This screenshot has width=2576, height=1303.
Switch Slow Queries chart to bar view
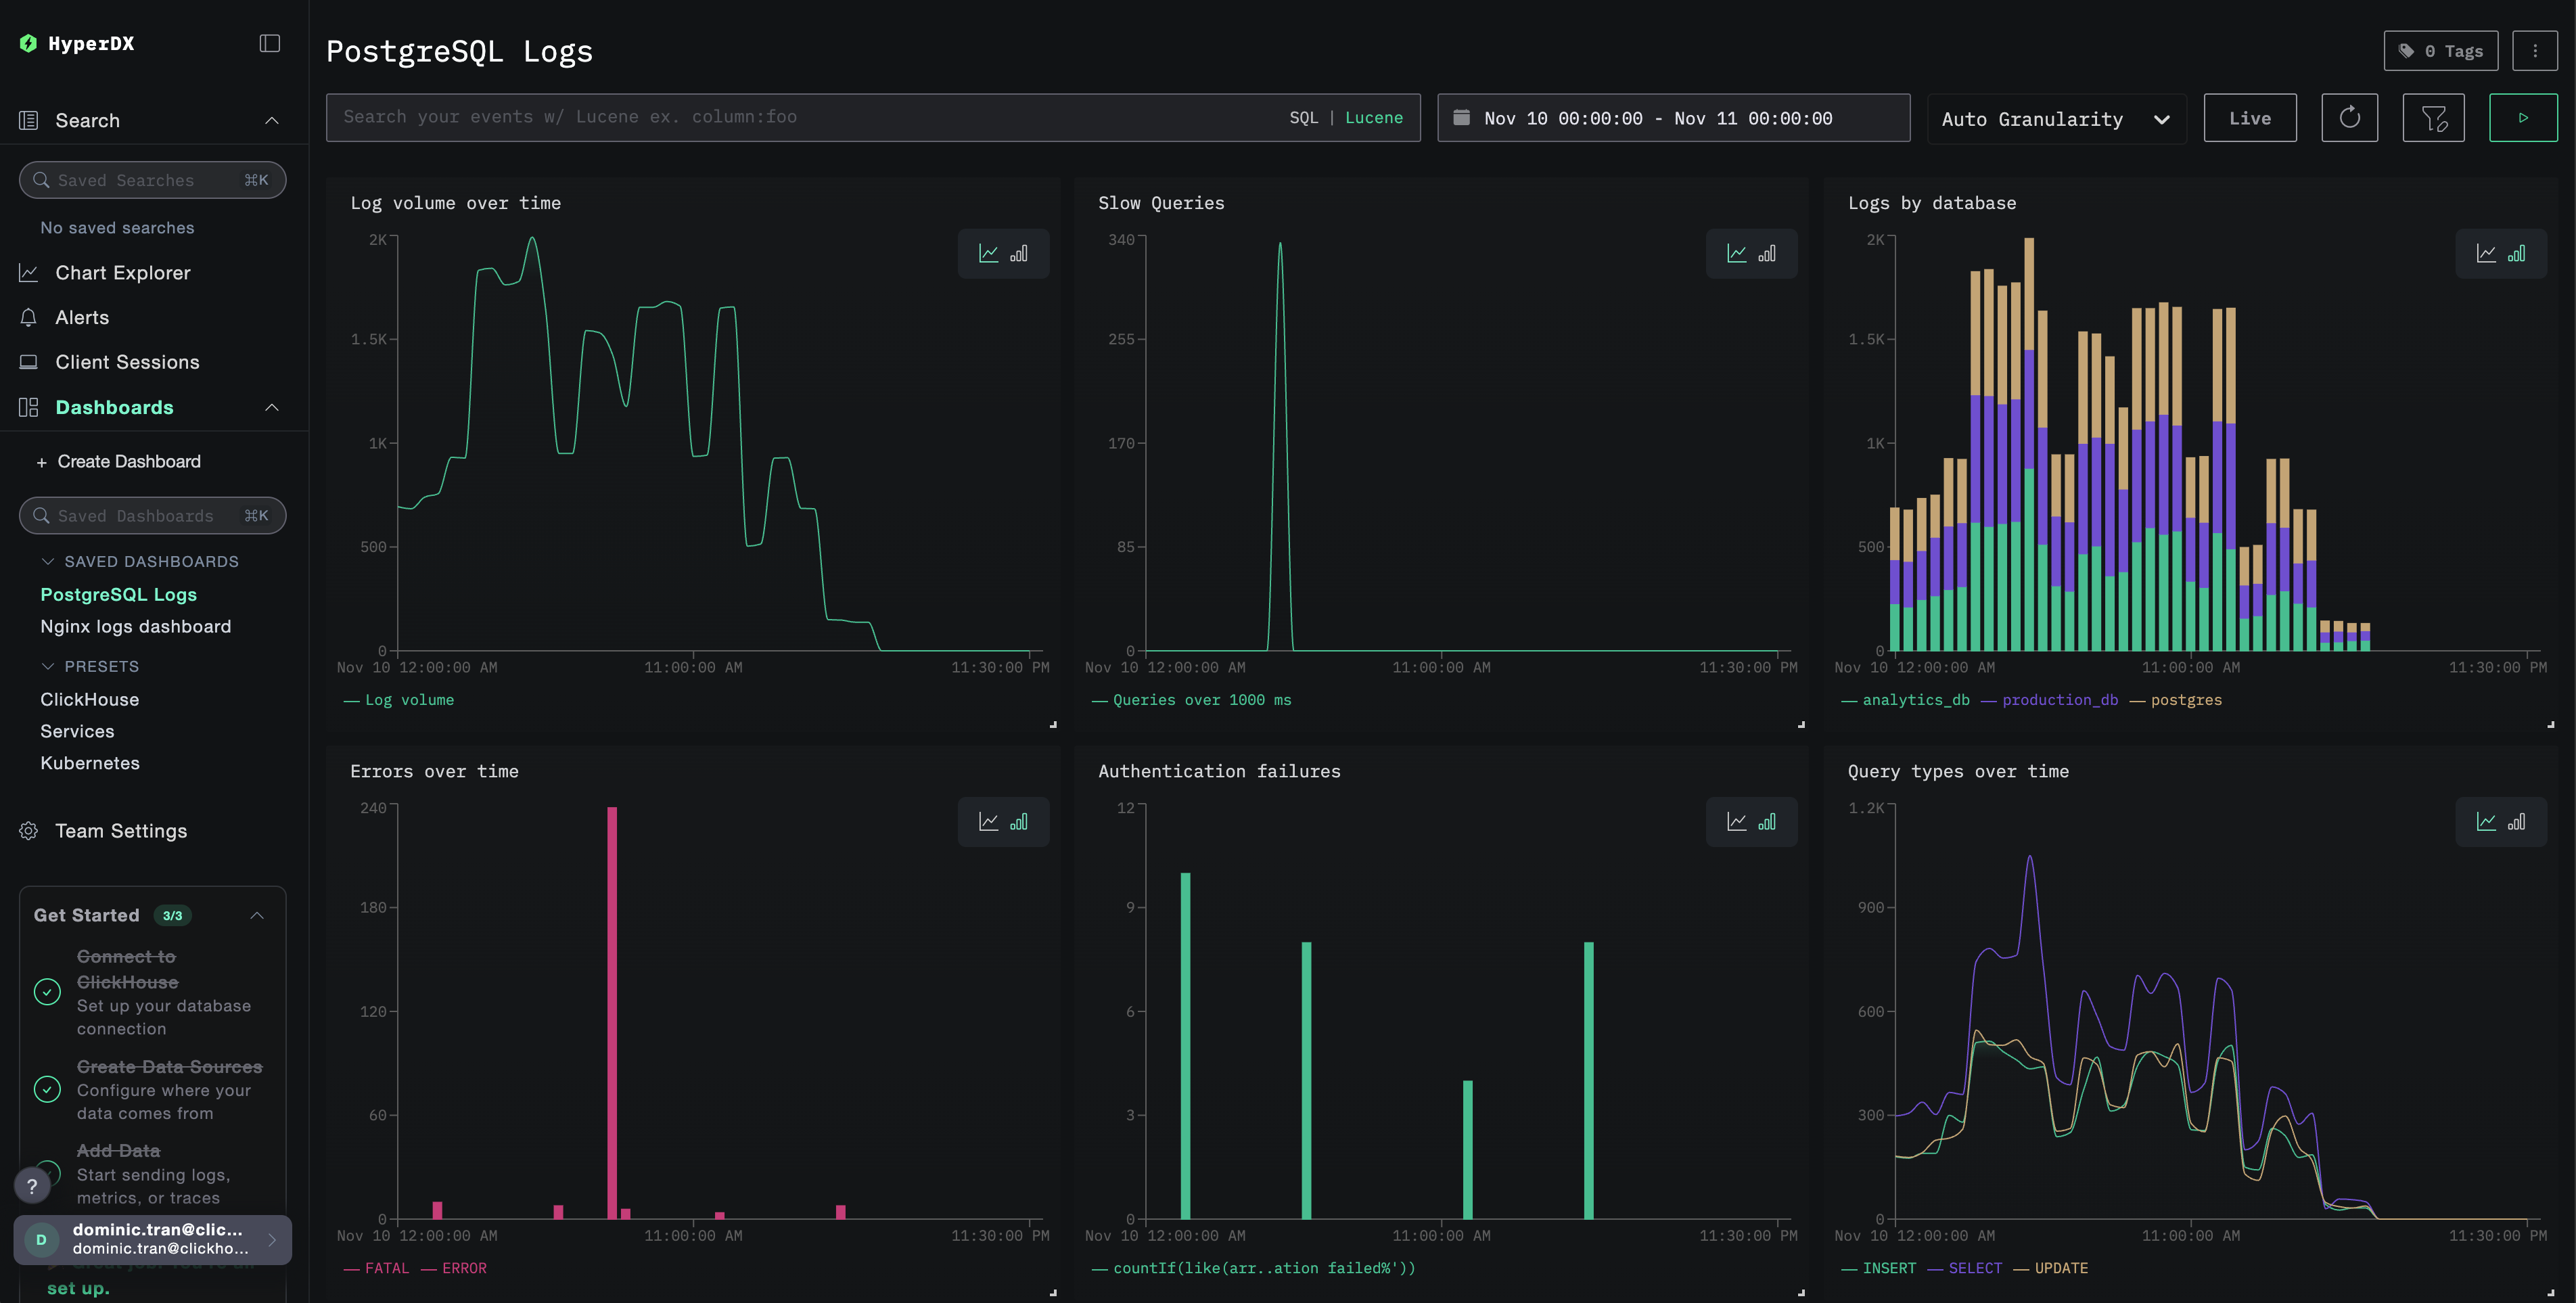coord(1767,253)
